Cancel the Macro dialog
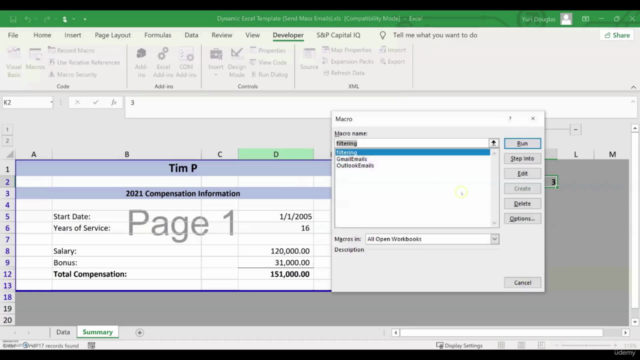This screenshot has width=640, height=360. 522,282
